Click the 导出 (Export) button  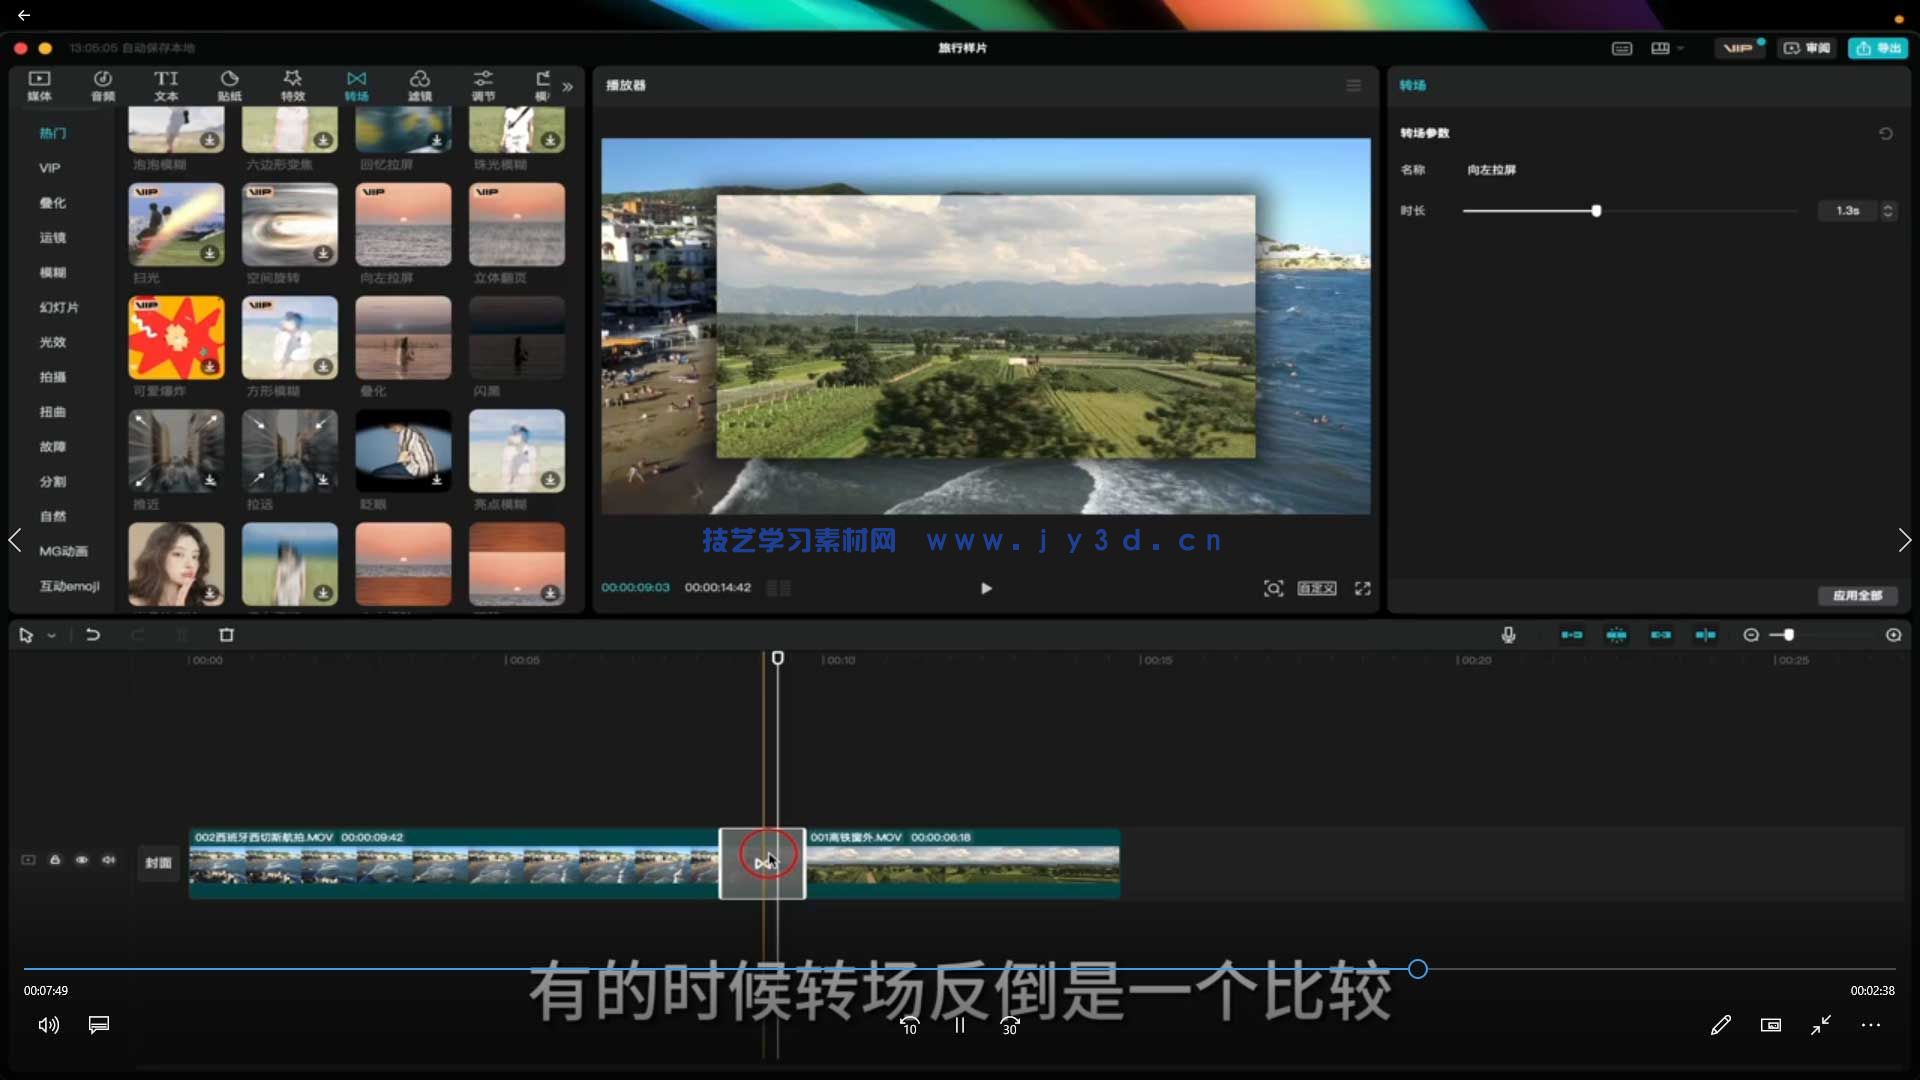coord(1878,47)
